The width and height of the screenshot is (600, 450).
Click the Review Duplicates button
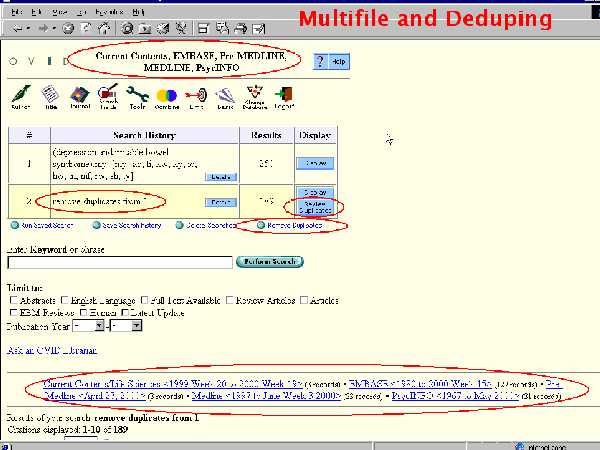(315, 207)
